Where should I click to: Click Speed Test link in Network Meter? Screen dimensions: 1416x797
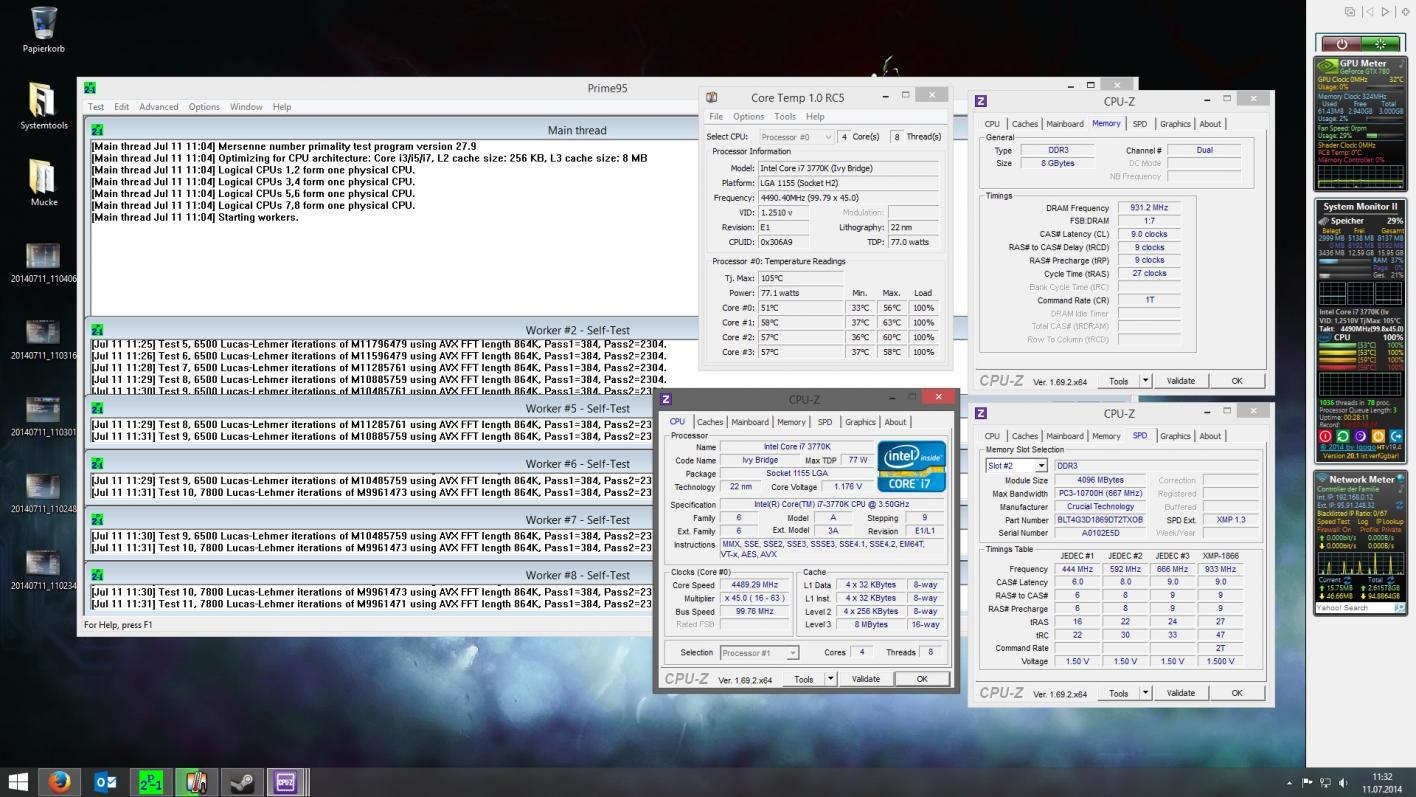(1333, 522)
